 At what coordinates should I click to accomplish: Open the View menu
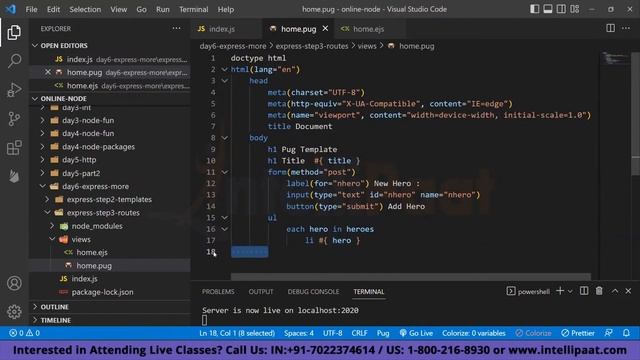click(x=118, y=9)
